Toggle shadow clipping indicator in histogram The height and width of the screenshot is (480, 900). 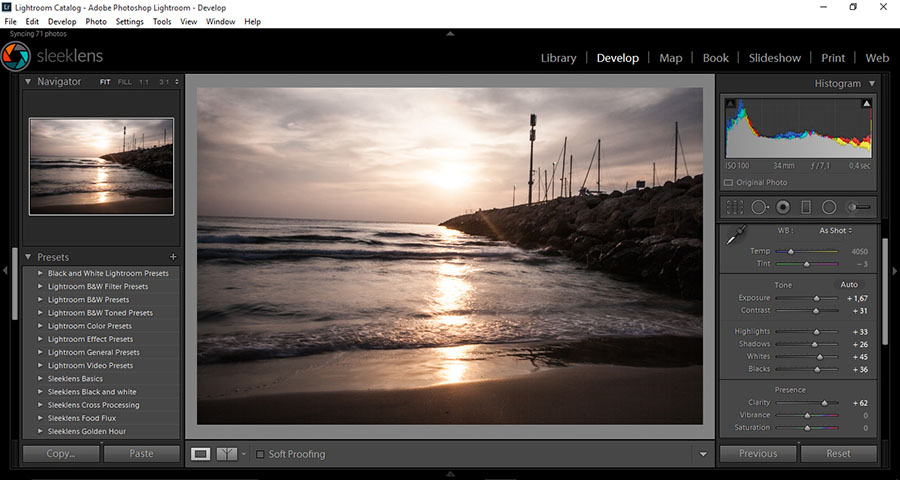click(x=730, y=103)
